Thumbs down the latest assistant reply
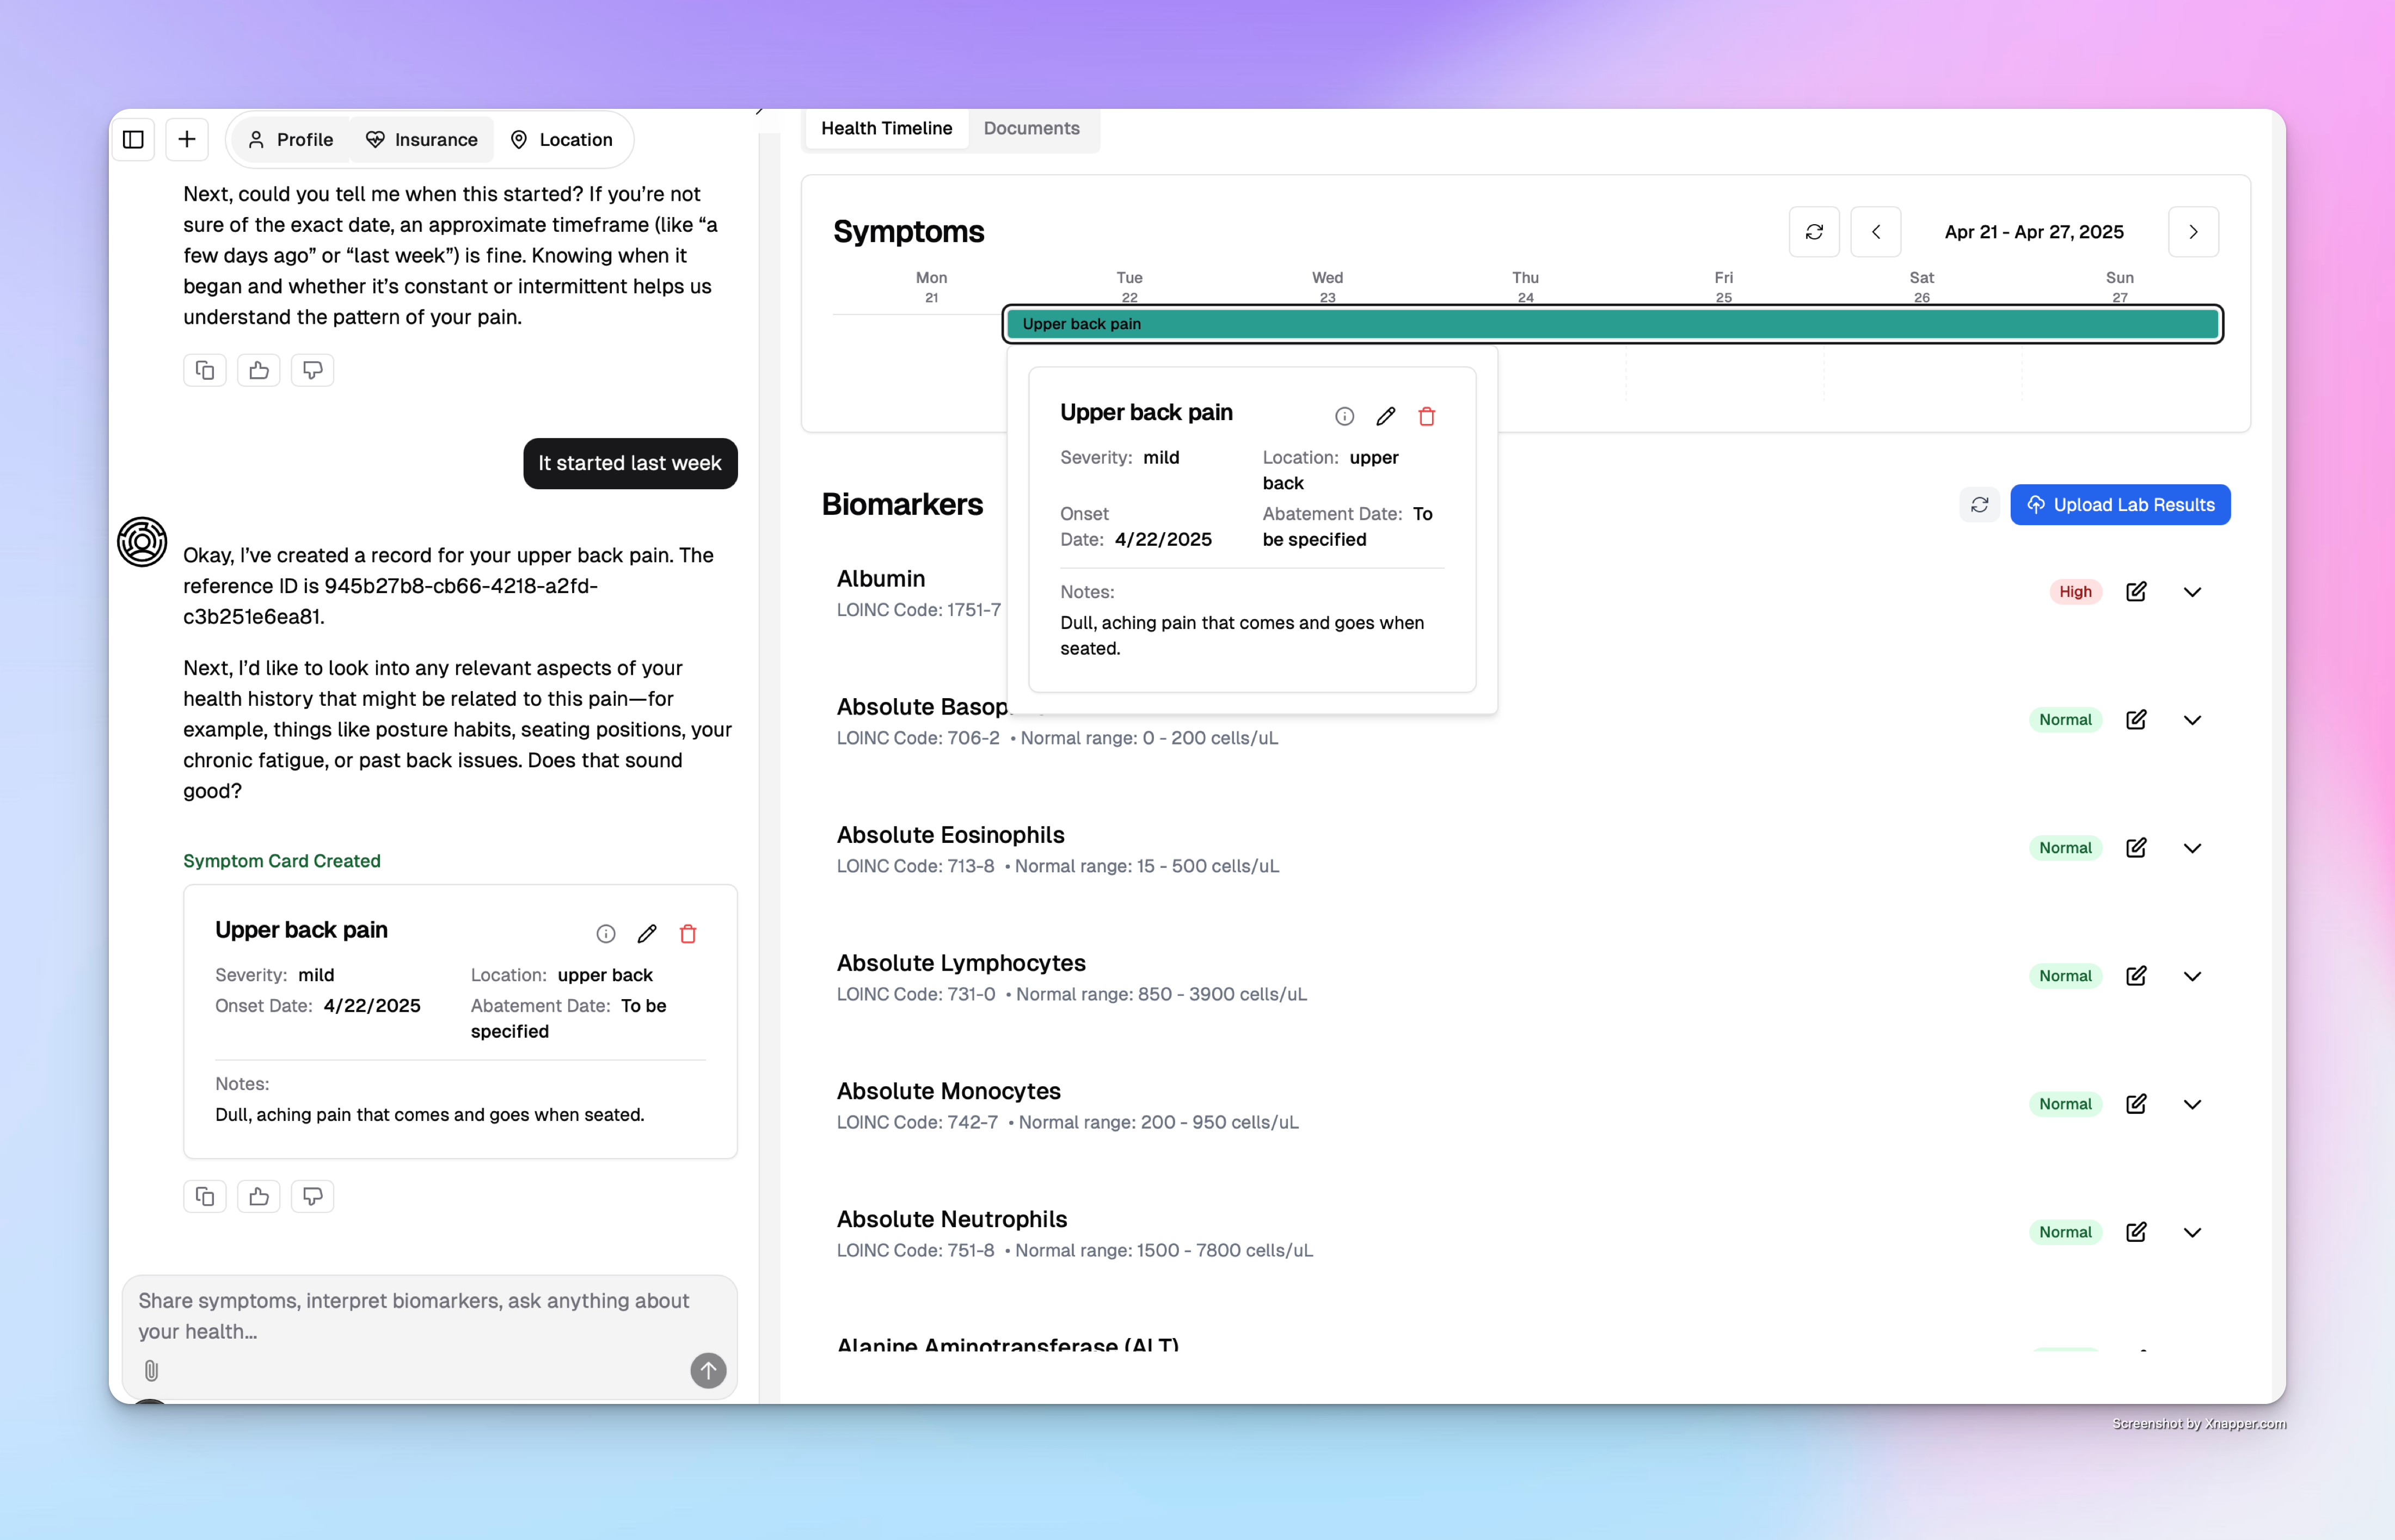2395x1540 pixels. click(312, 1196)
